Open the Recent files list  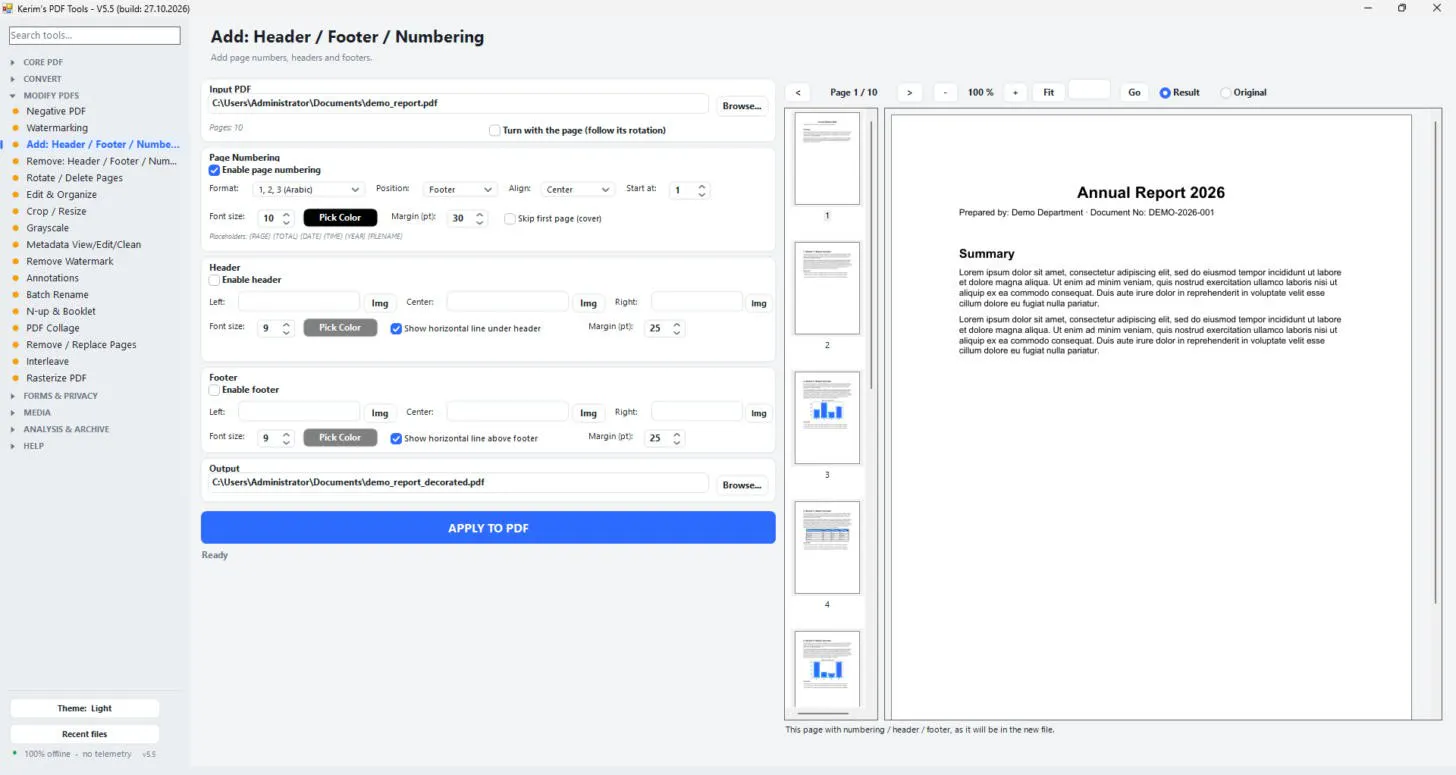[85, 734]
